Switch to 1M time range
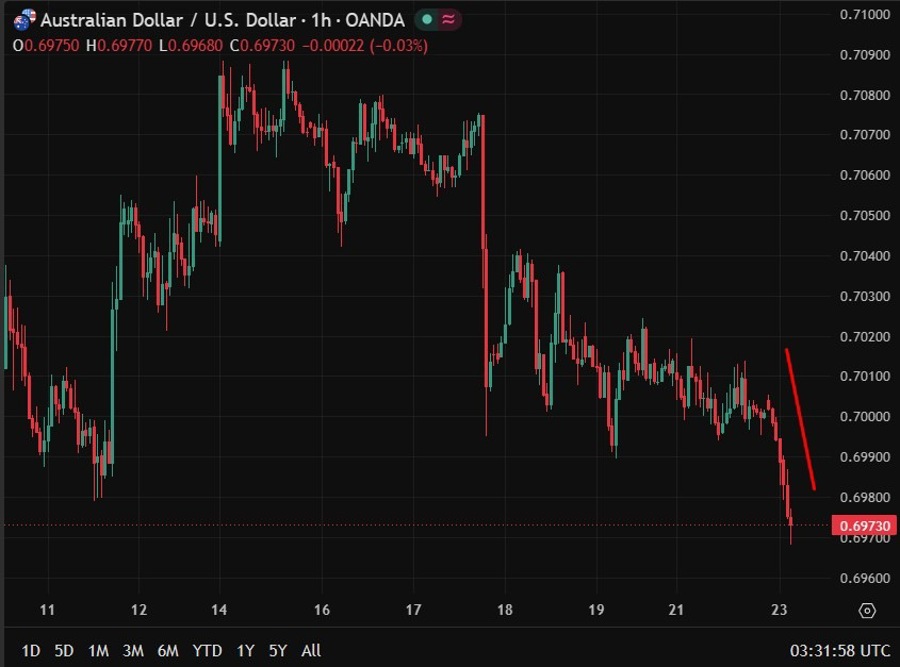Image resolution: width=900 pixels, height=667 pixels. 98,650
